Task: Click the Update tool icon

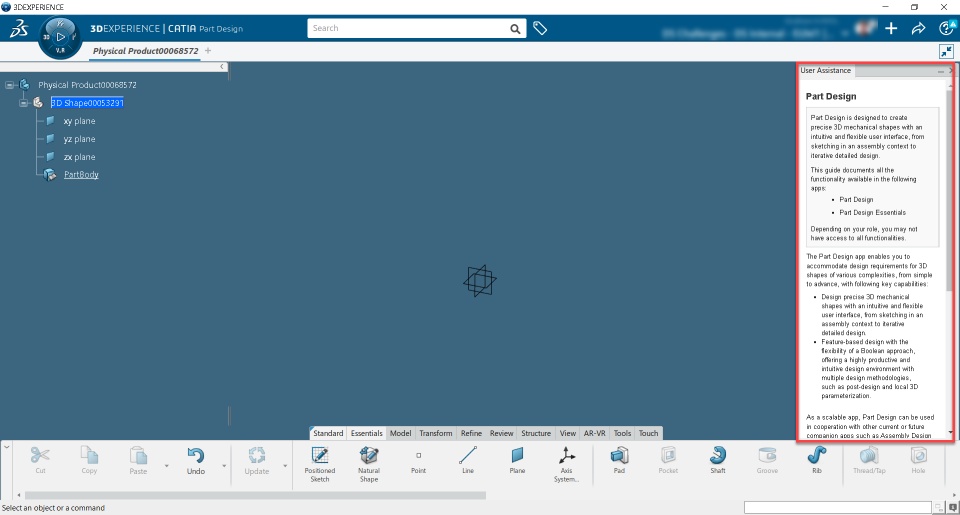Action: coord(257,456)
